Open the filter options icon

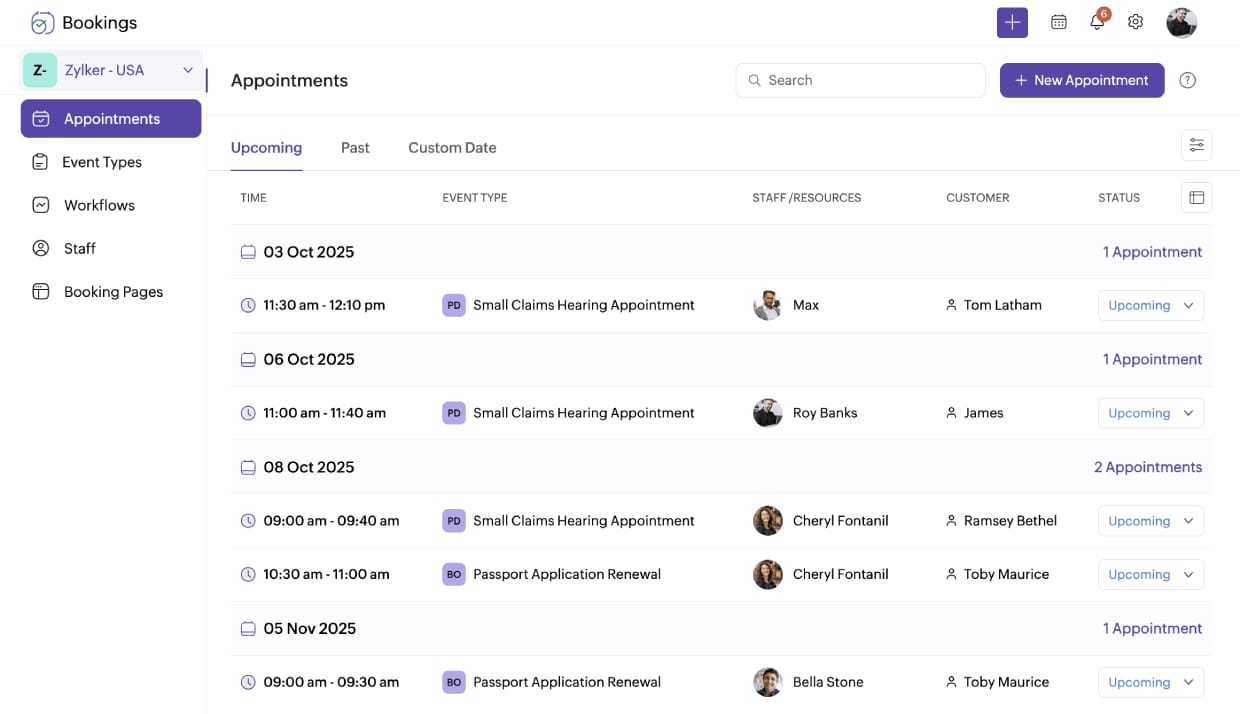[x=1196, y=145]
